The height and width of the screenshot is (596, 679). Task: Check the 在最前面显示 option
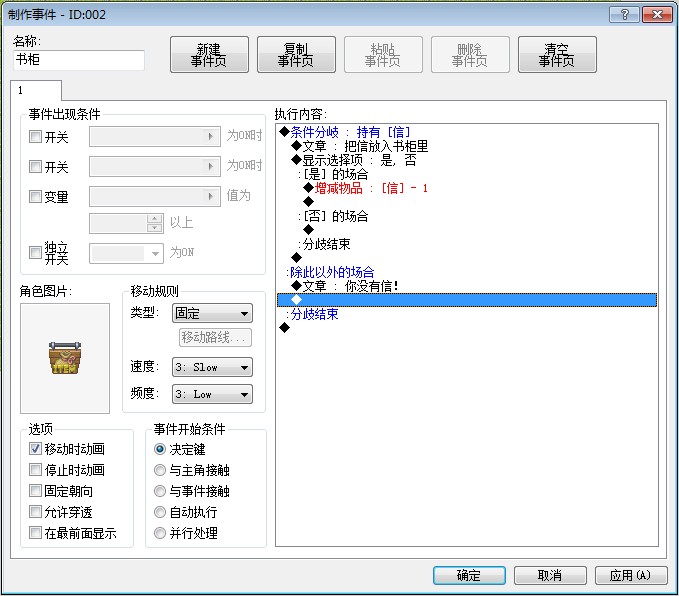pos(35,533)
